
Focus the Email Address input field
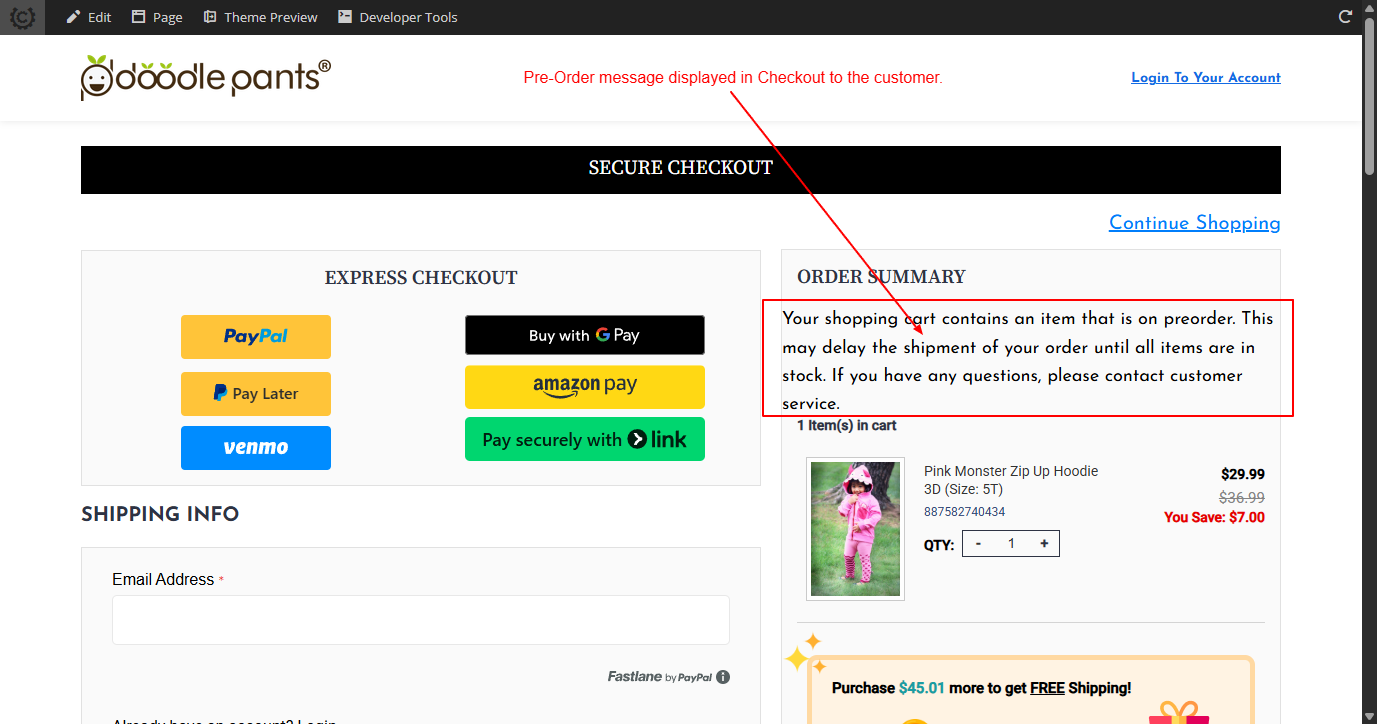421,620
